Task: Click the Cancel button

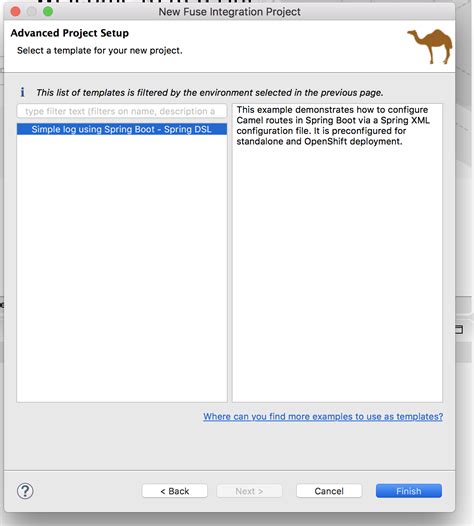Action: pos(329,491)
